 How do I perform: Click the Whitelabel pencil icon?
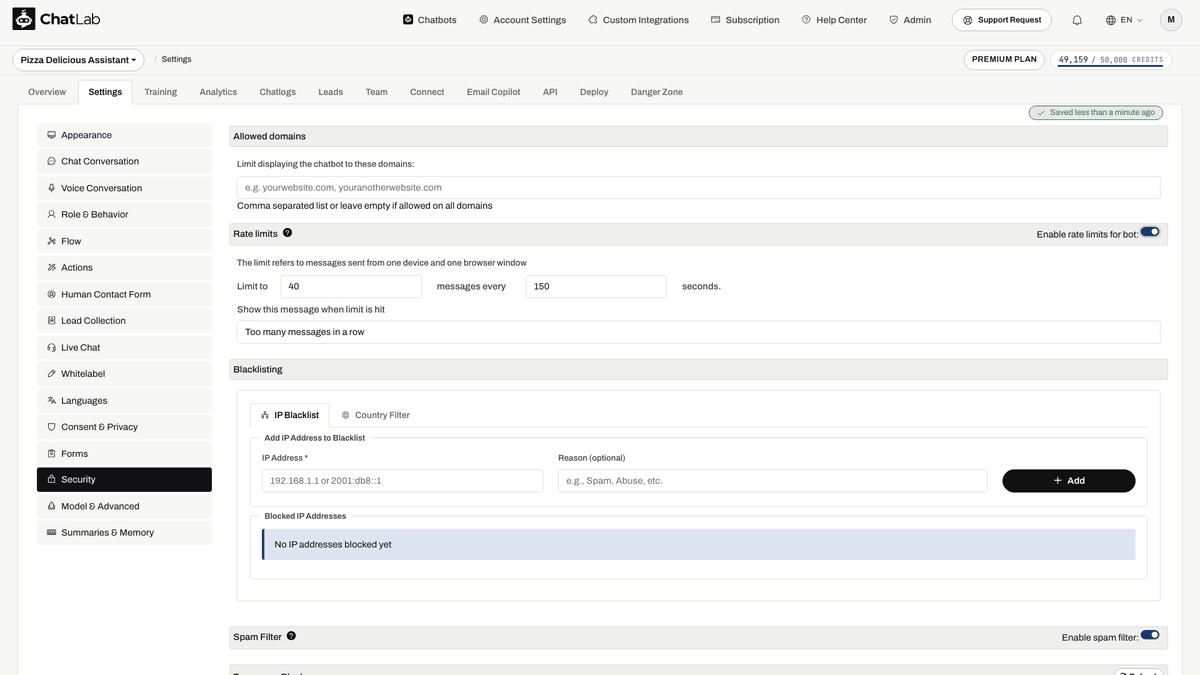(51, 374)
